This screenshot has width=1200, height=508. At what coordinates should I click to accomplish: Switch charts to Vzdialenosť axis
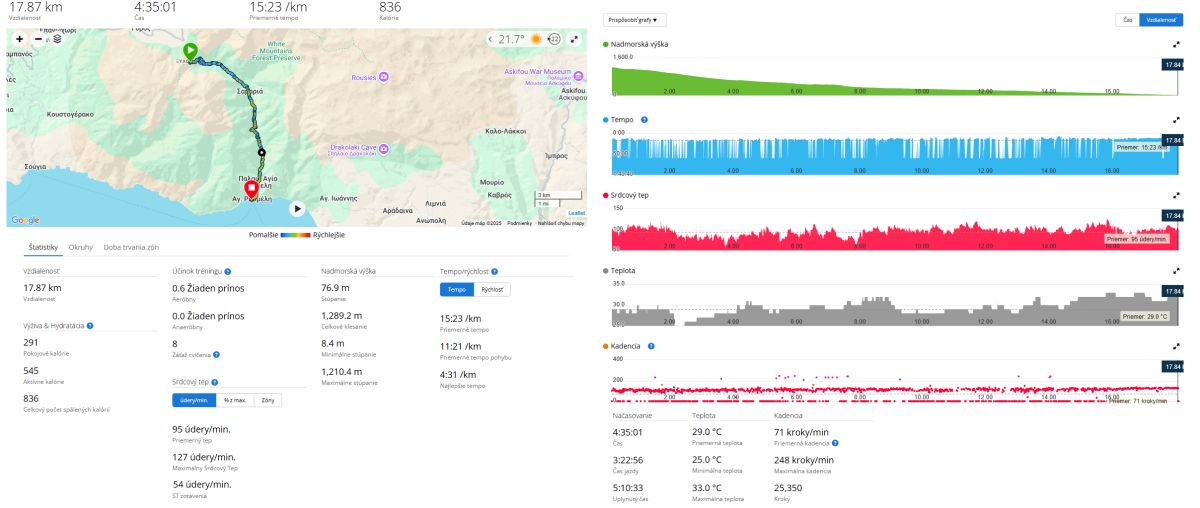pos(1160,19)
